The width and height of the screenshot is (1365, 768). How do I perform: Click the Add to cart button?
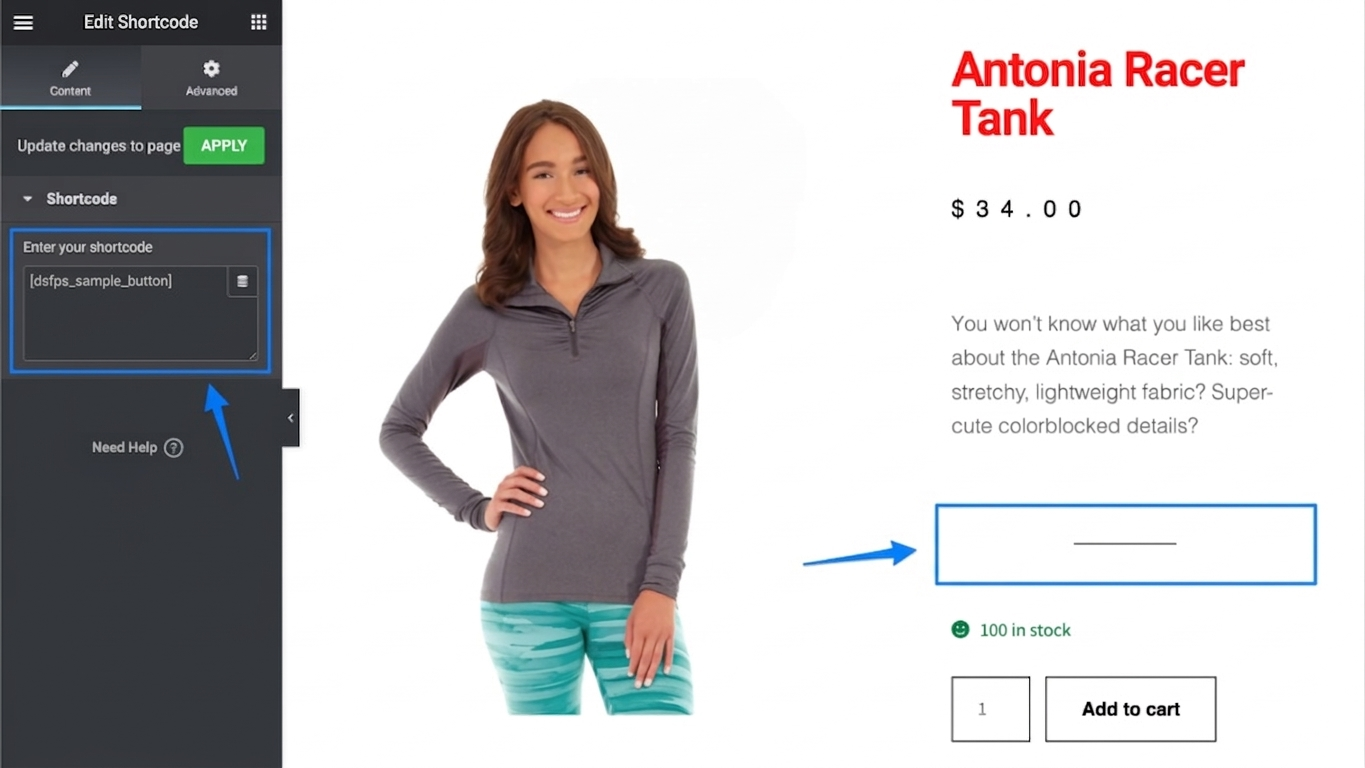pos(1131,709)
